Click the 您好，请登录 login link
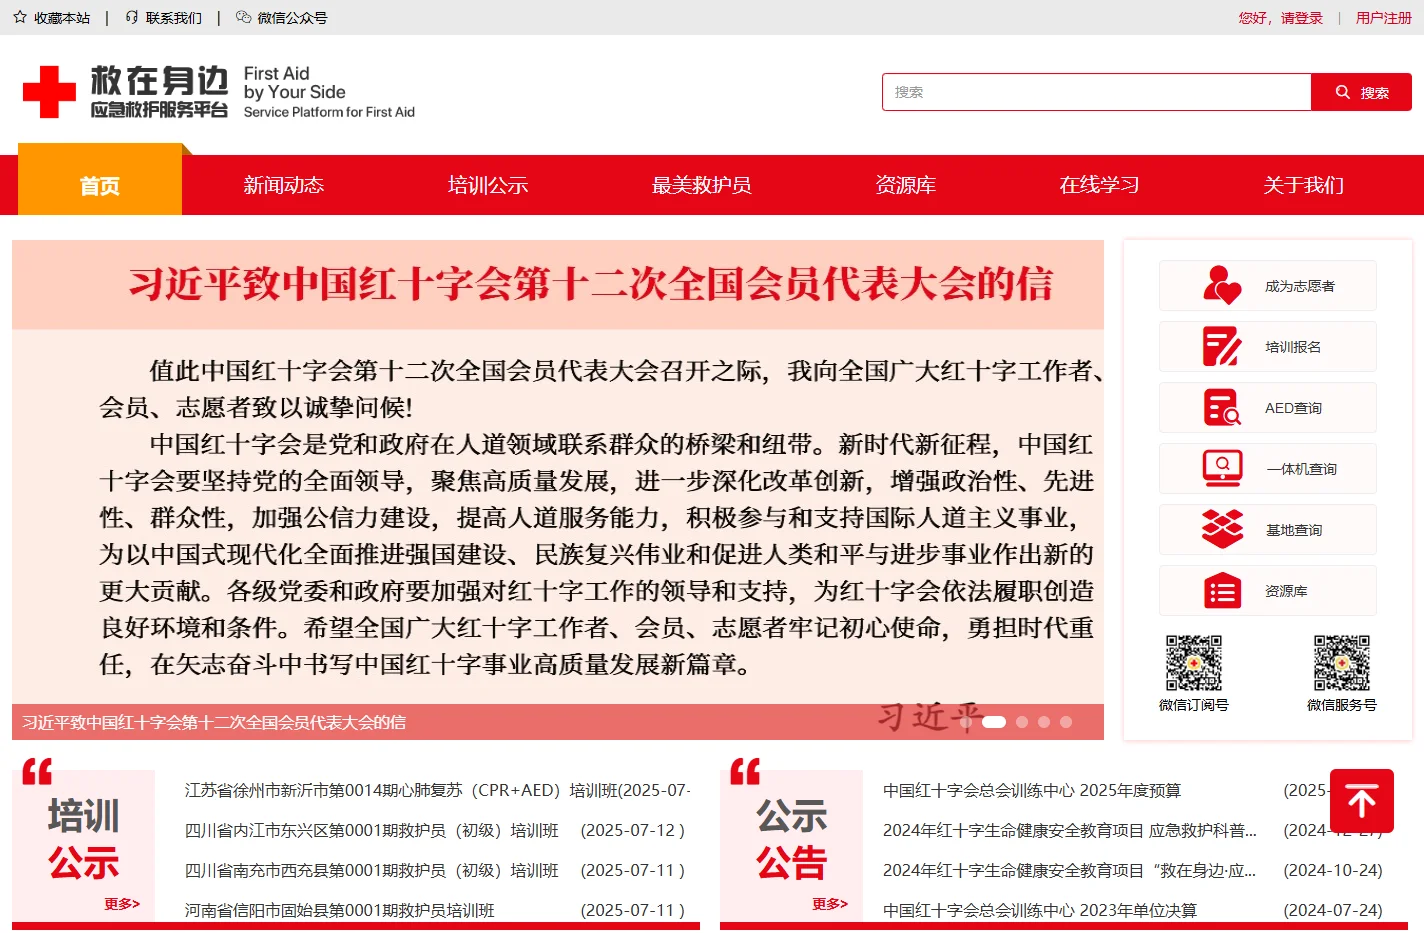Viewport: 1424px width, 933px height. click(1281, 18)
